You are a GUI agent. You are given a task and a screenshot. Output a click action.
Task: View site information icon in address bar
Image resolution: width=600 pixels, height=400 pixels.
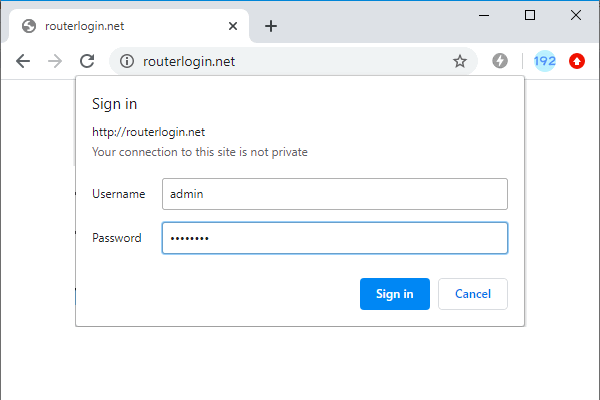click(x=127, y=61)
